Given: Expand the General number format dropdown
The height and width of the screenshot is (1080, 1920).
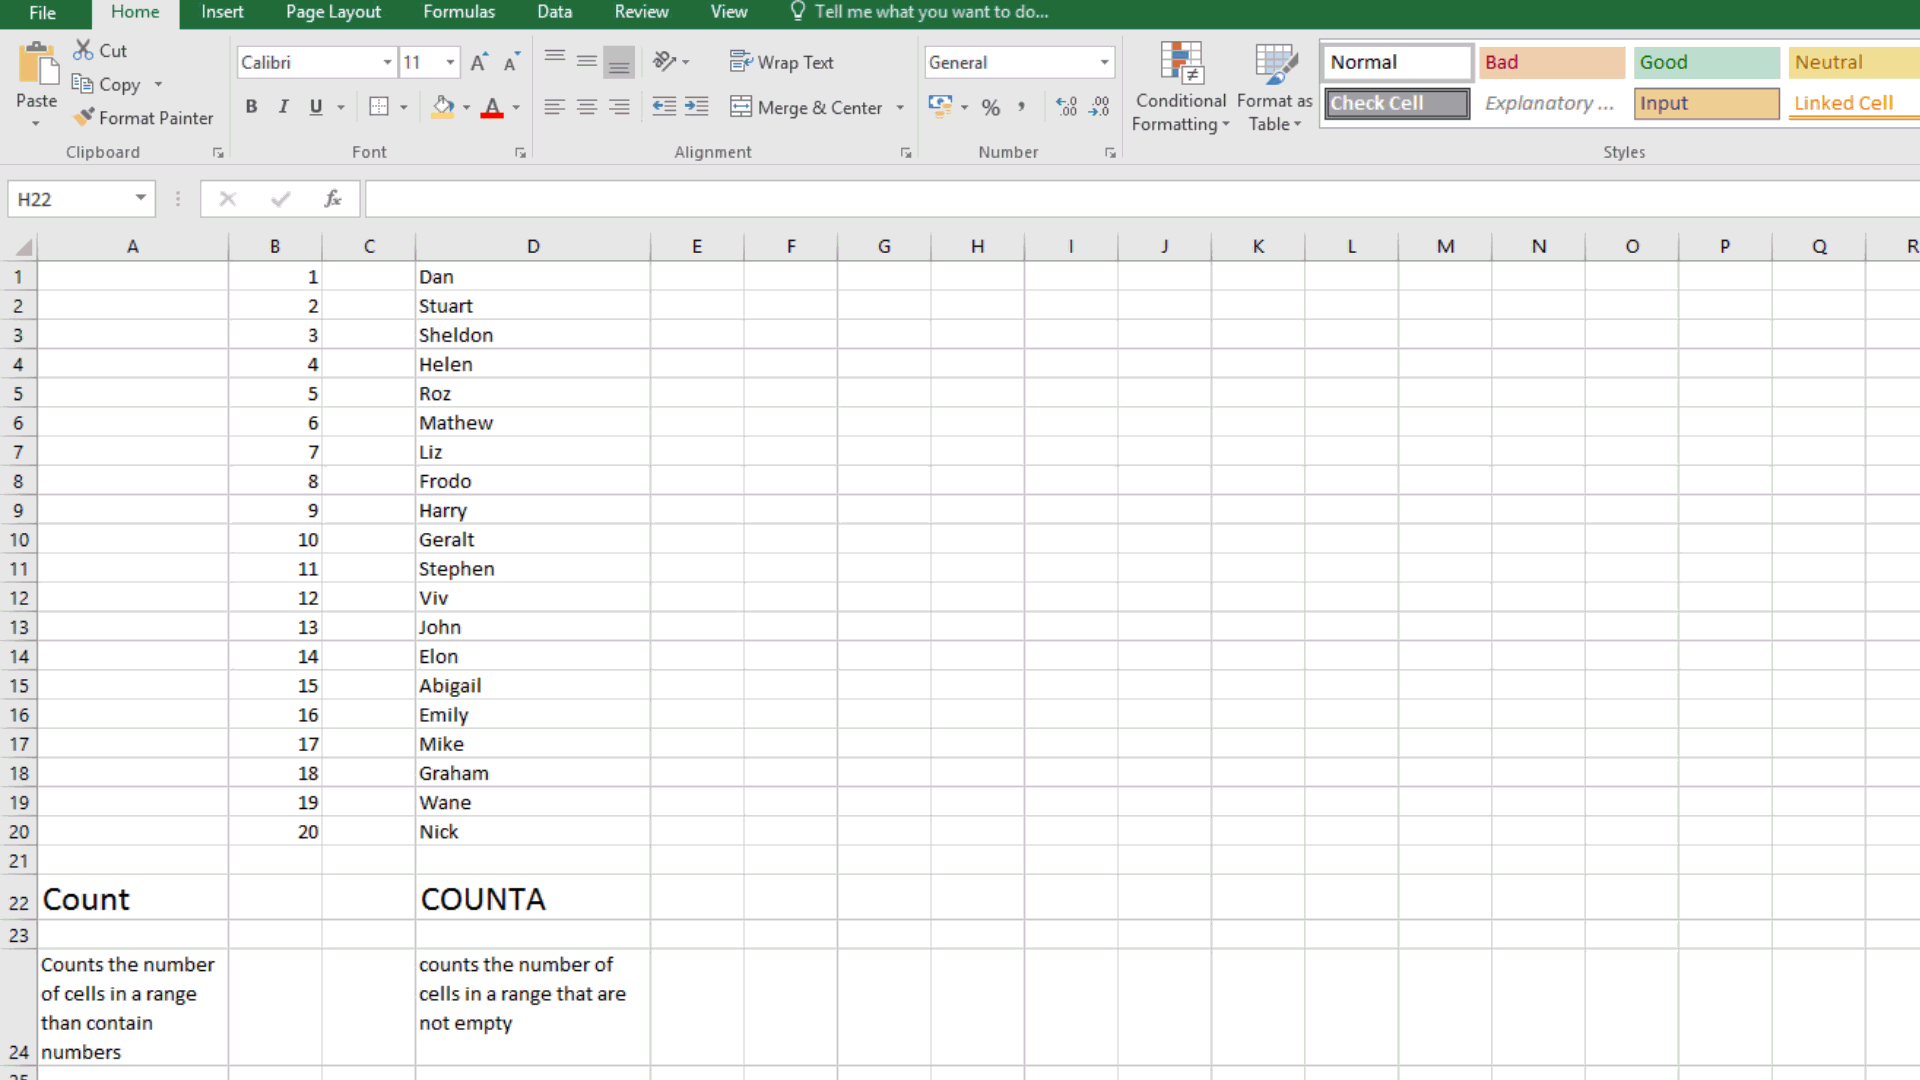Looking at the screenshot, I should click(x=1104, y=62).
